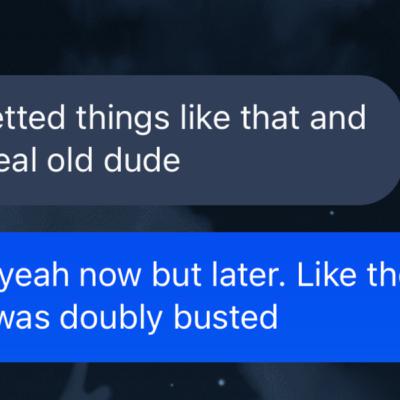Viewport: 400px width, 400px height.
Task: Tap the chat background below the blue message
Action: (x=200, y=381)
